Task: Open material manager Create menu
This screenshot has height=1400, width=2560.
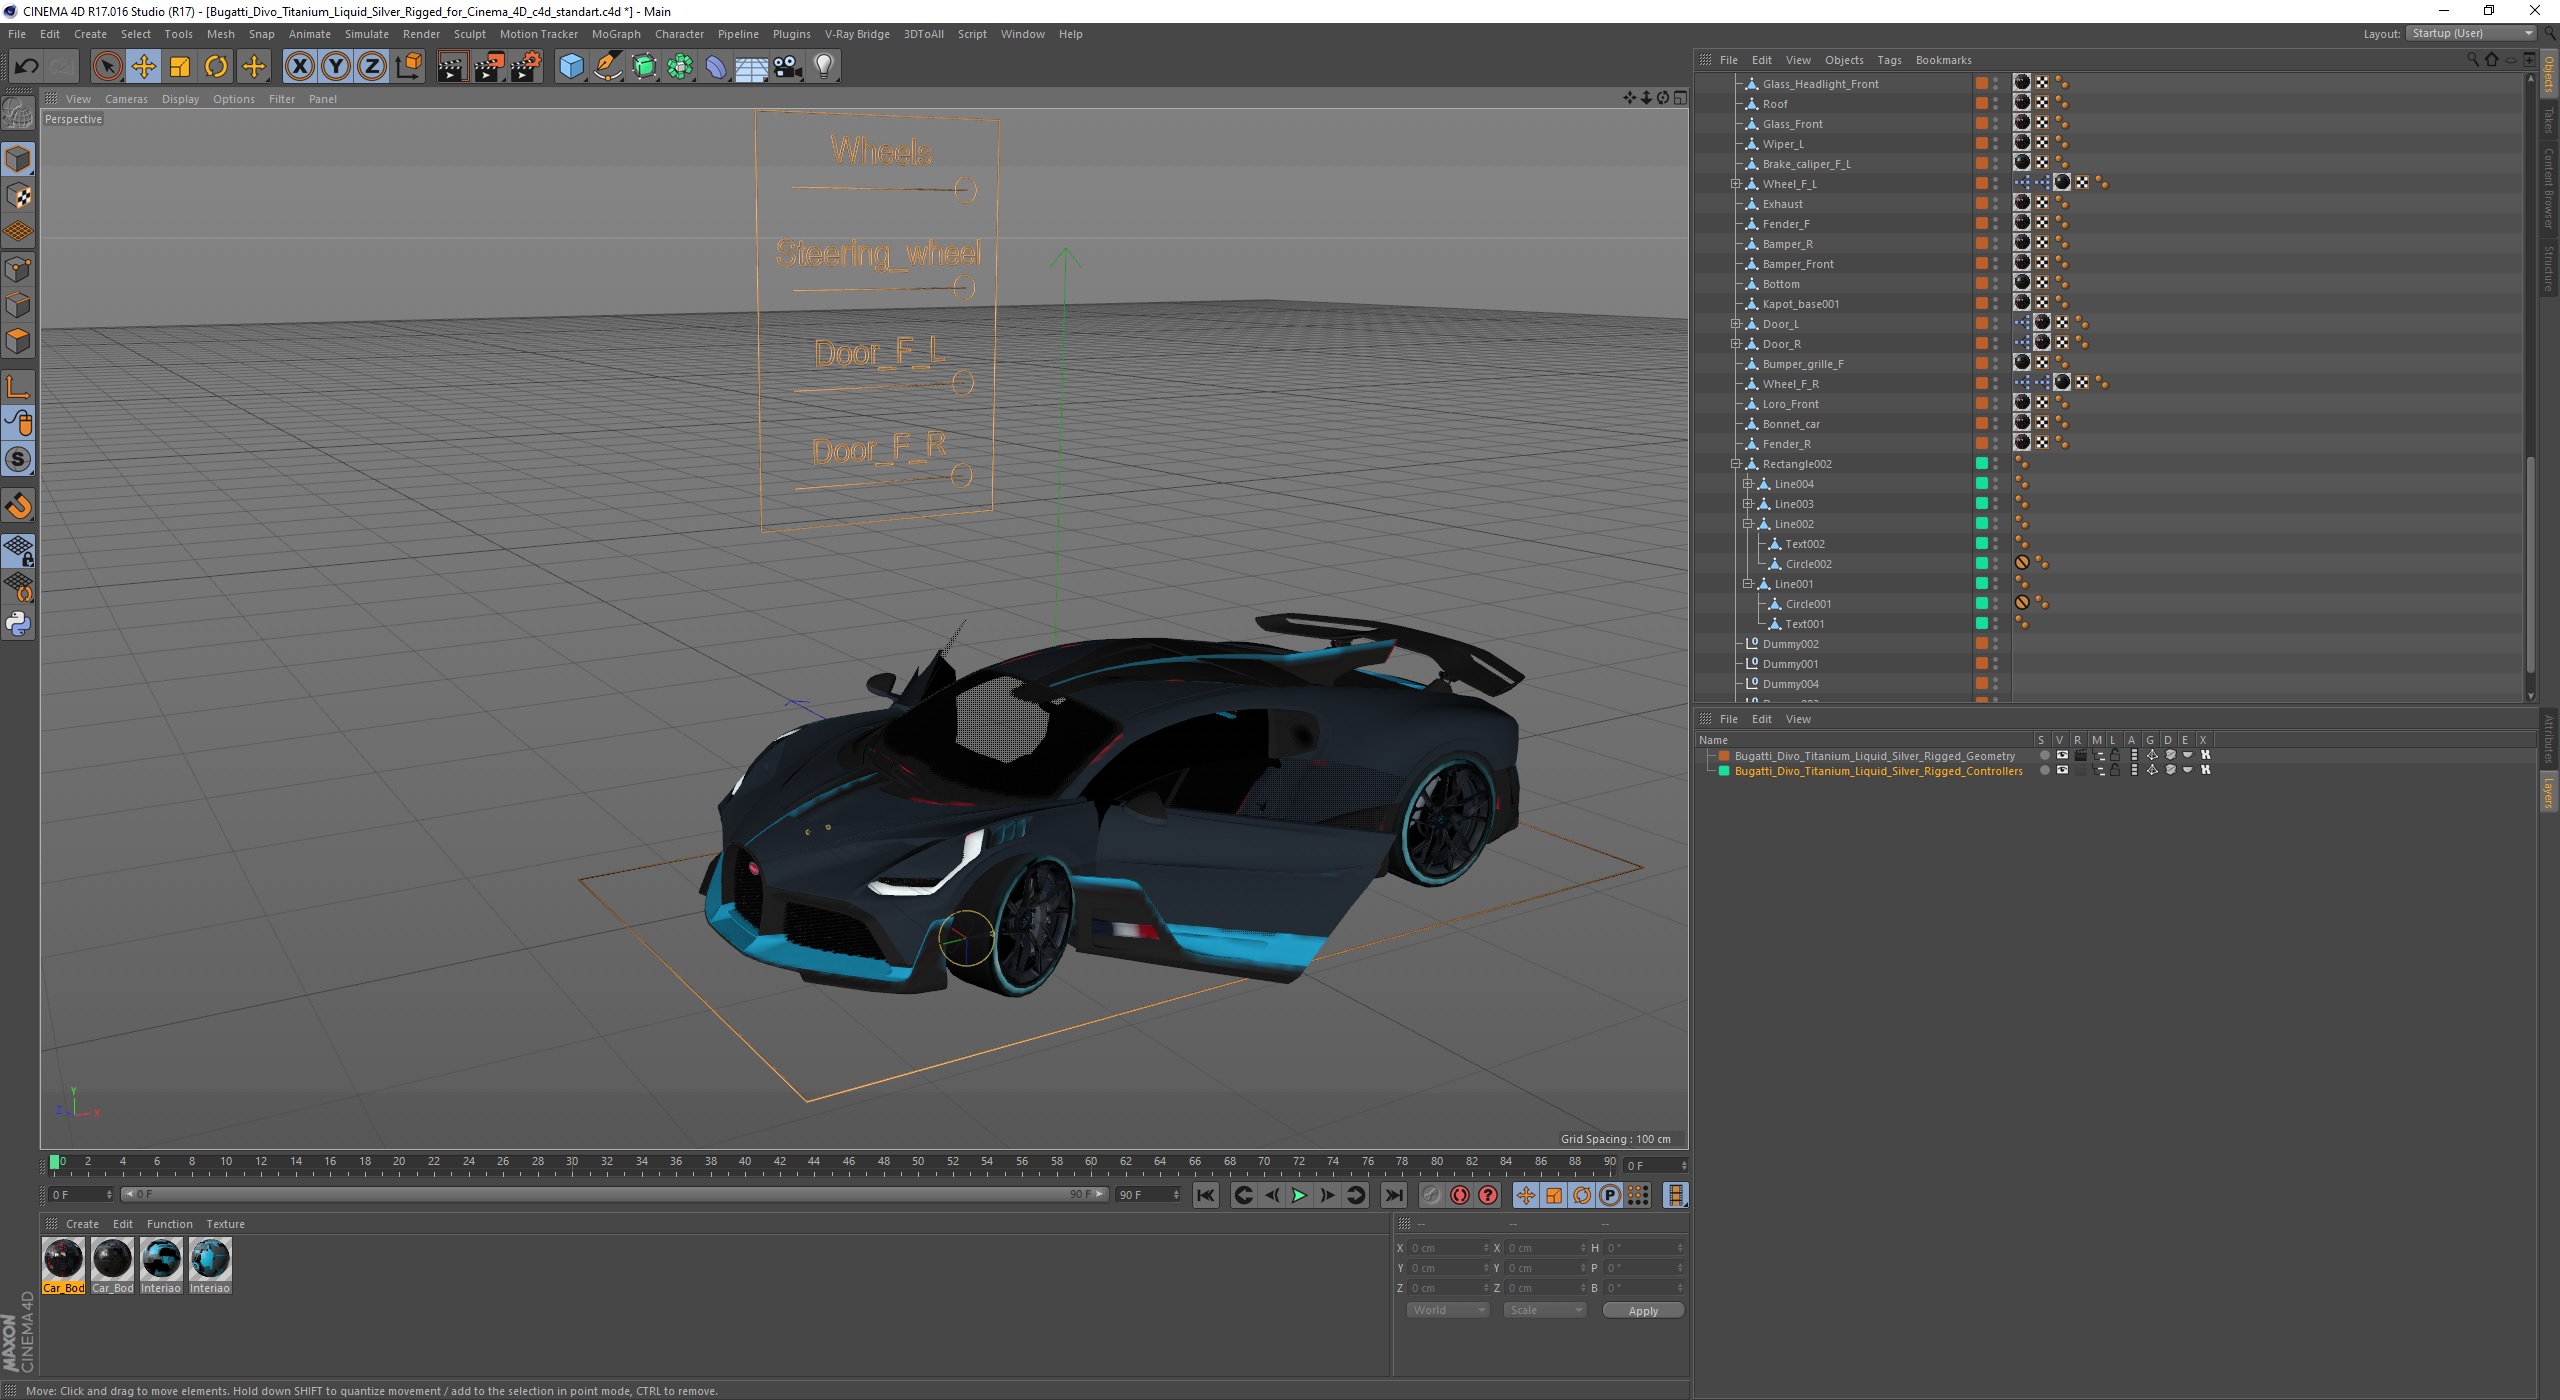Action: 82,1224
